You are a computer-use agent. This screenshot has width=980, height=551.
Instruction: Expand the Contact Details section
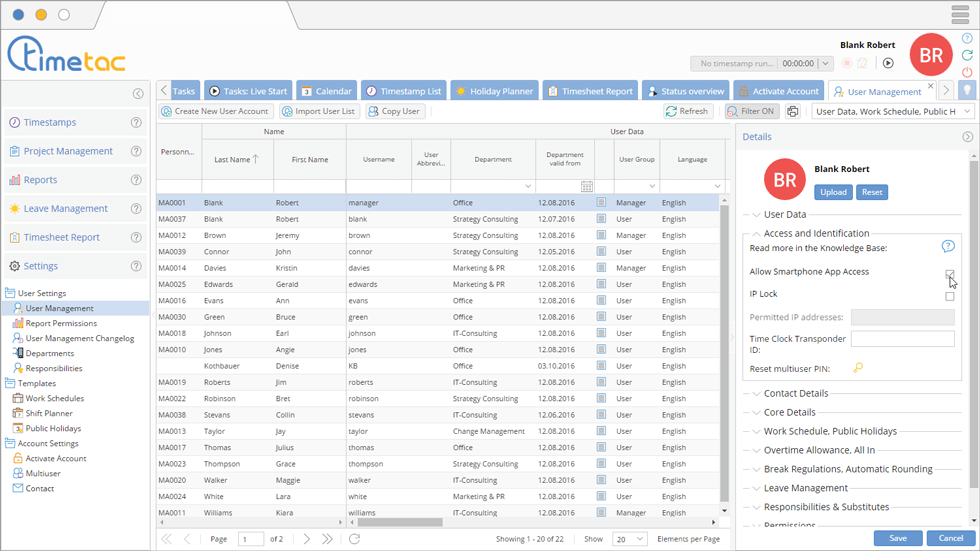coord(795,394)
